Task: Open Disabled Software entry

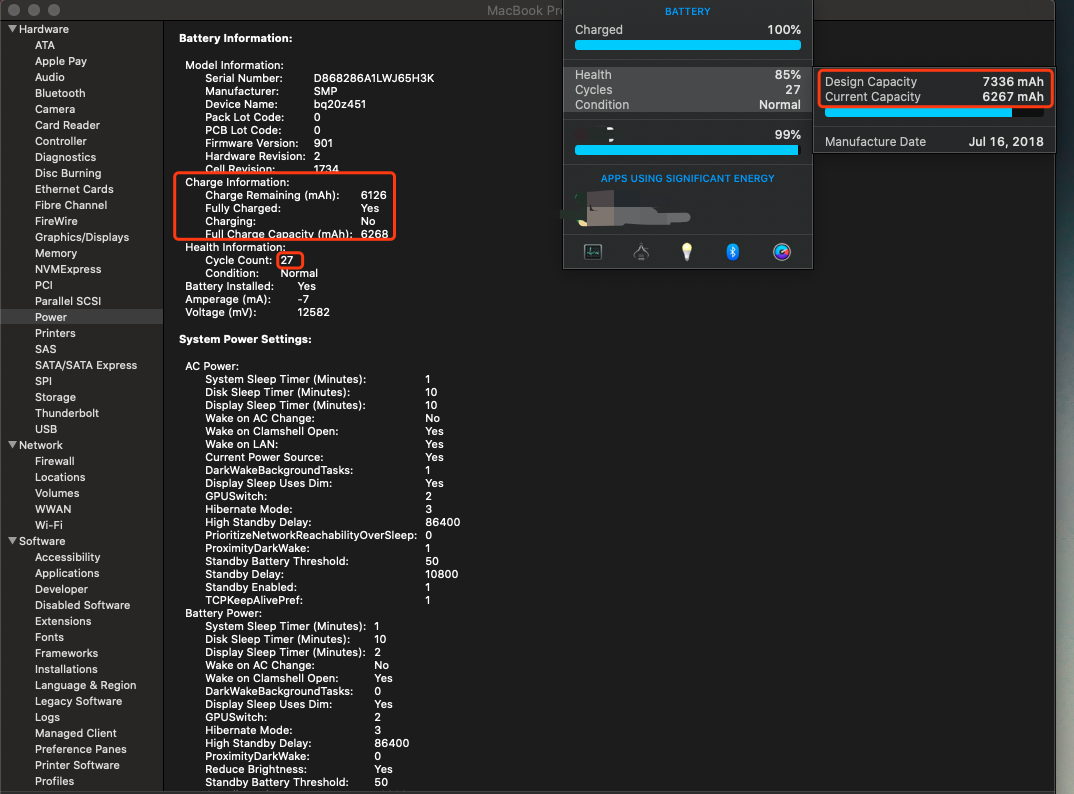Action: coord(82,605)
